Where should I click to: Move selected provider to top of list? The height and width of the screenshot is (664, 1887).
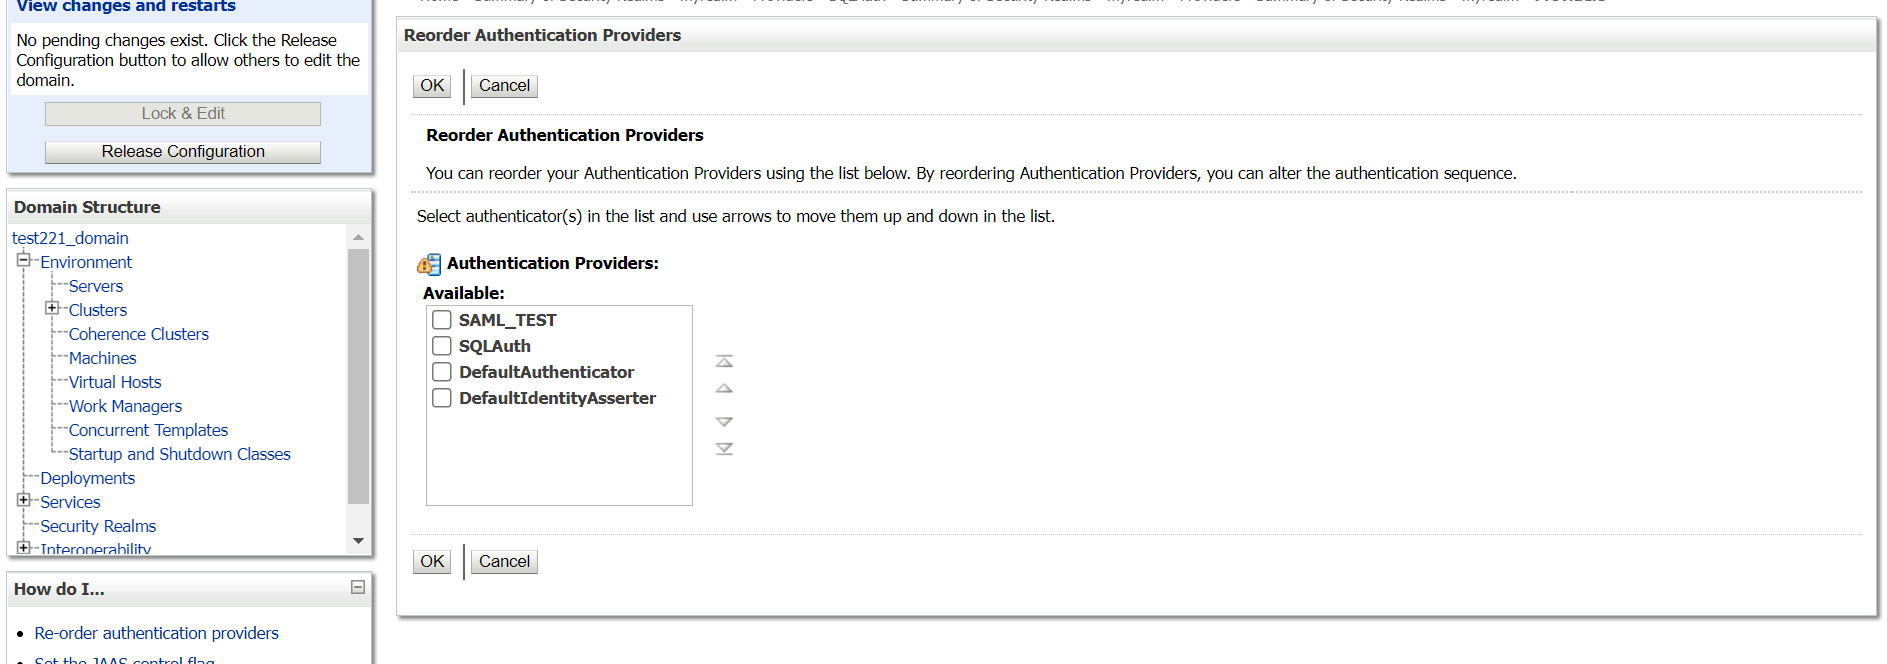[x=723, y=360]
